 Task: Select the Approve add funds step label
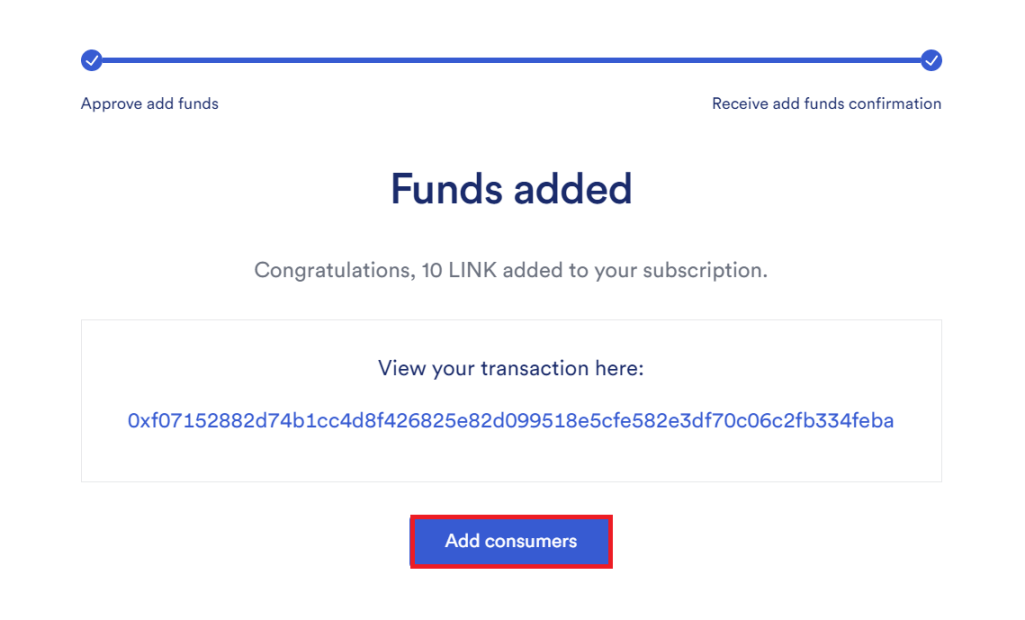point(150,103)
